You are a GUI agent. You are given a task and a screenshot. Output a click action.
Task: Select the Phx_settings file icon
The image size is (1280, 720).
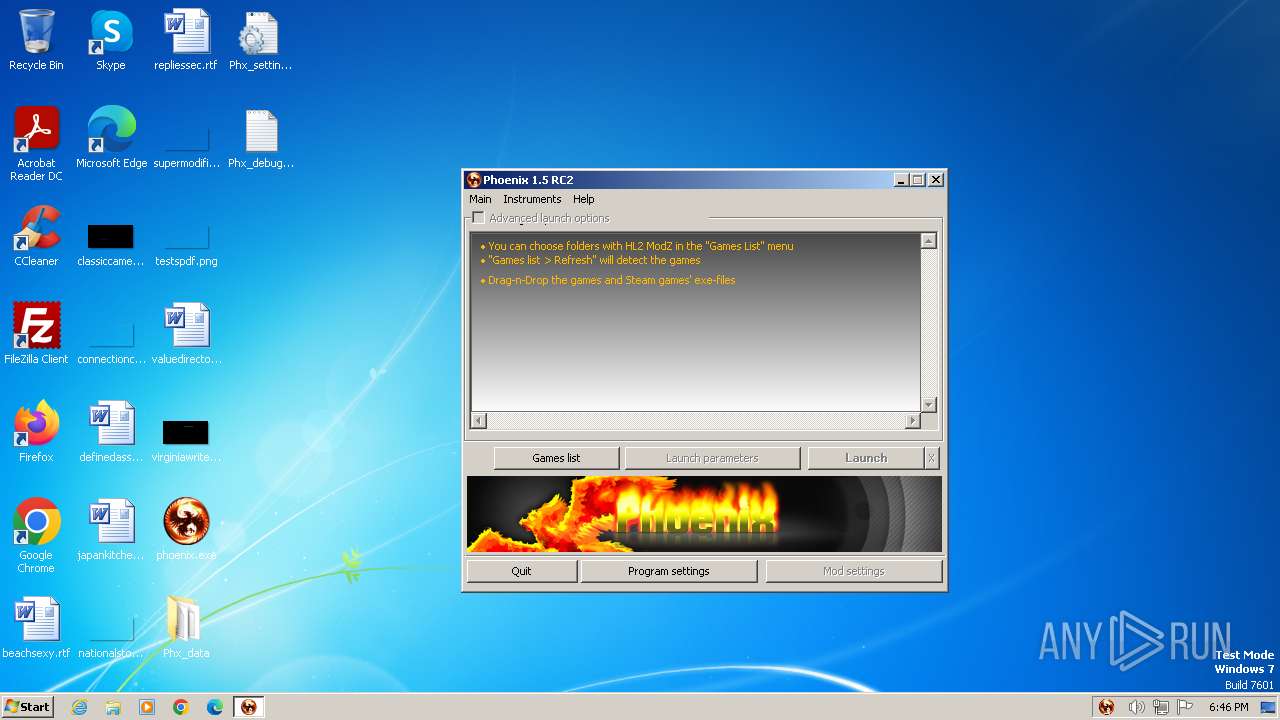point(260,40)
